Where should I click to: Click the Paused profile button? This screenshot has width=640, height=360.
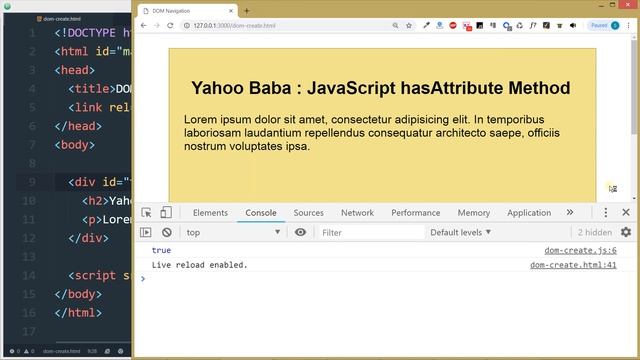604,25
